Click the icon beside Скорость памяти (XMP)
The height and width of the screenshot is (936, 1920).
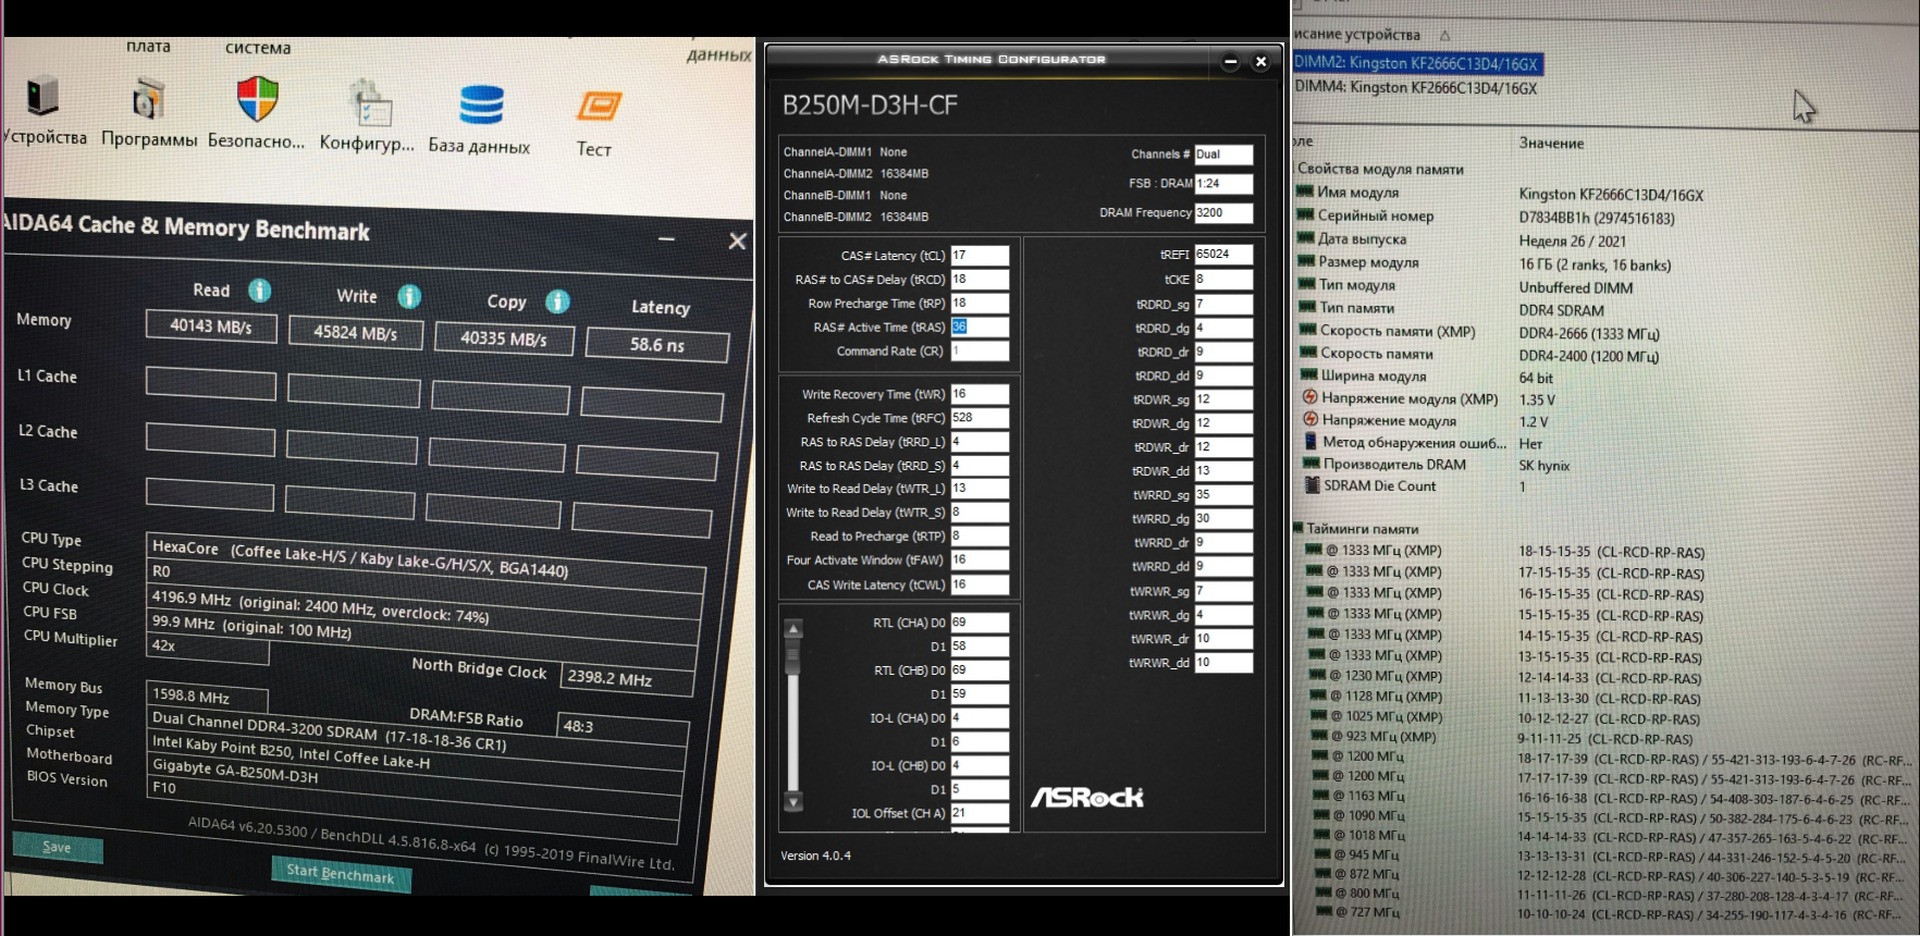(x=1308, y=330)
